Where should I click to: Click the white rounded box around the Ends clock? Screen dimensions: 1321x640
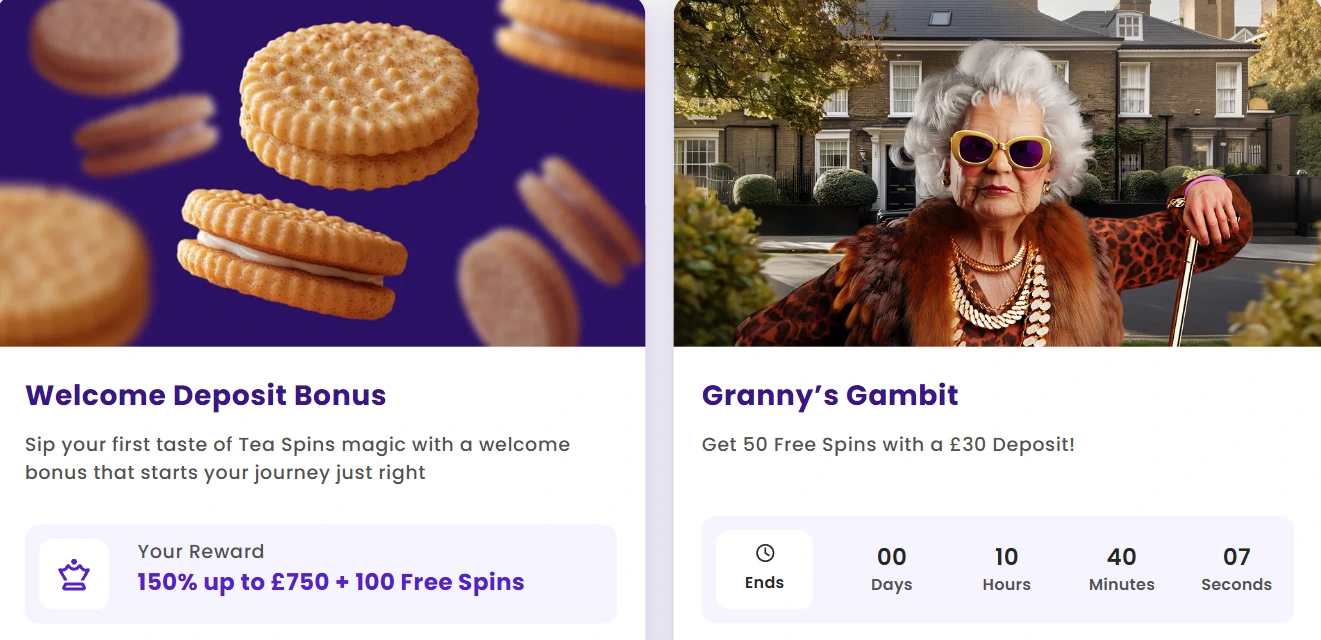point(763,569)
